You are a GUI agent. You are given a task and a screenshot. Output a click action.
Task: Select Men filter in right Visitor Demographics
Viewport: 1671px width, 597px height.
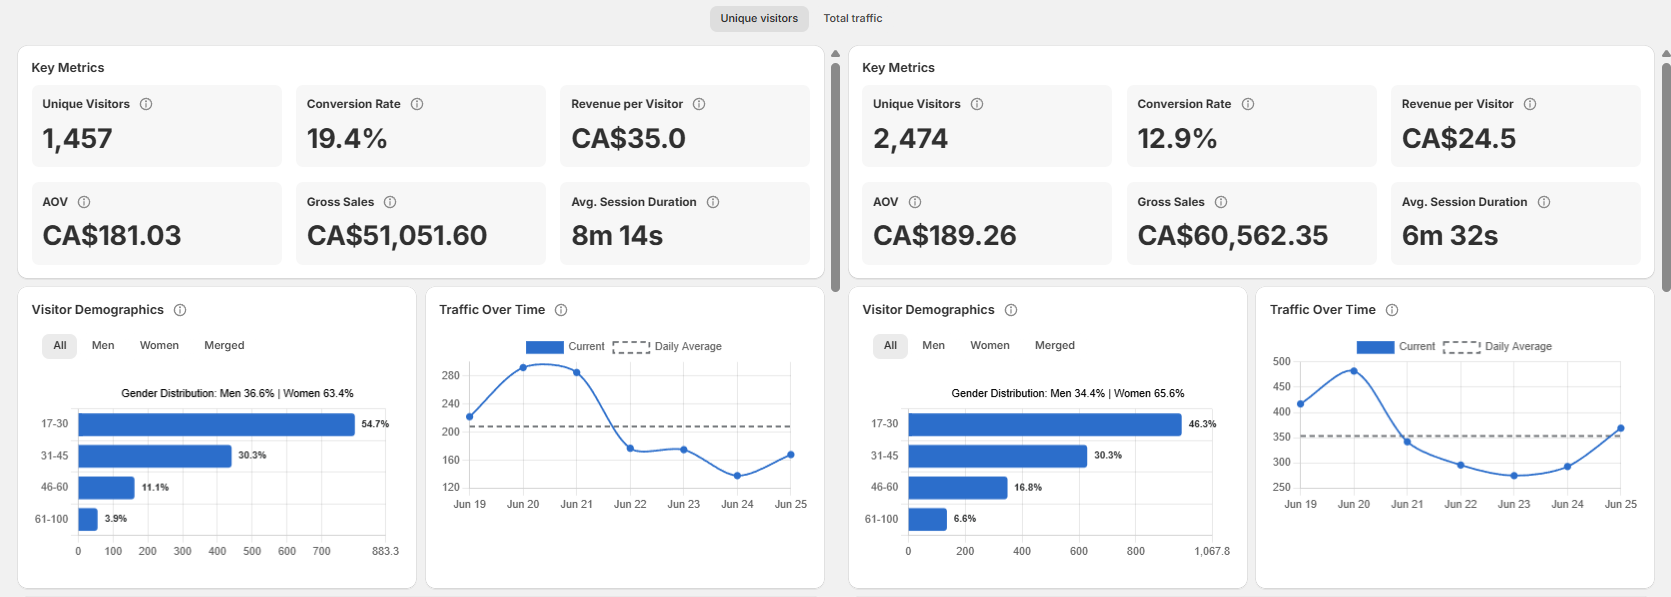coord(933,346)
